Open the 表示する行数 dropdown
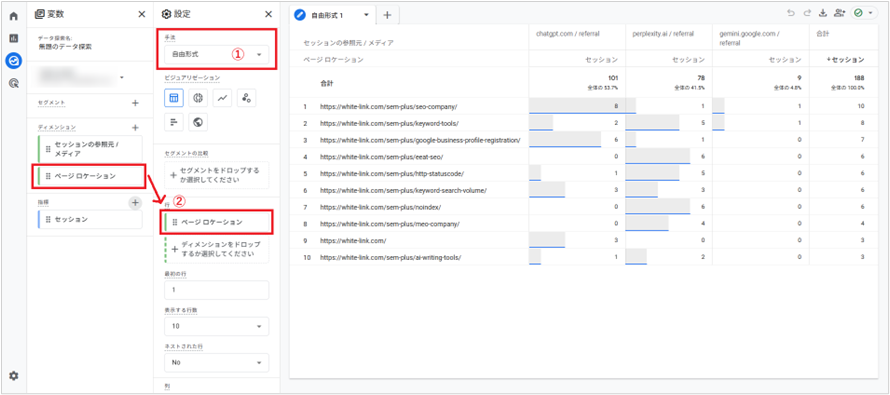 click(x=216, y=326)
